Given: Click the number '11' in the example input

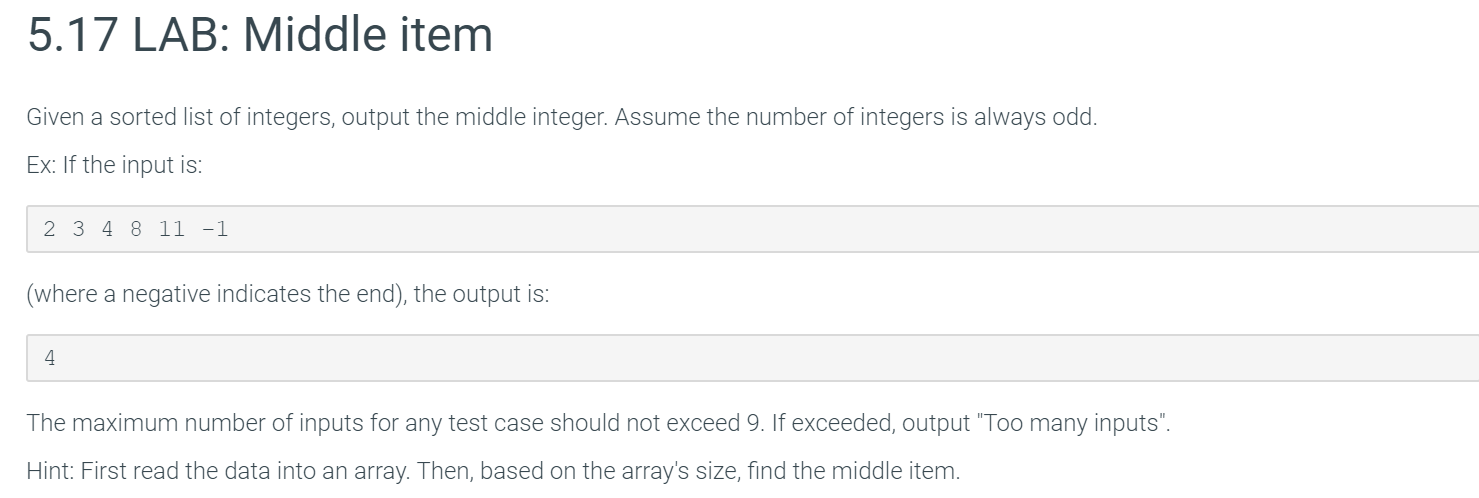Looking at the screenshot, I should coord(172,229).
